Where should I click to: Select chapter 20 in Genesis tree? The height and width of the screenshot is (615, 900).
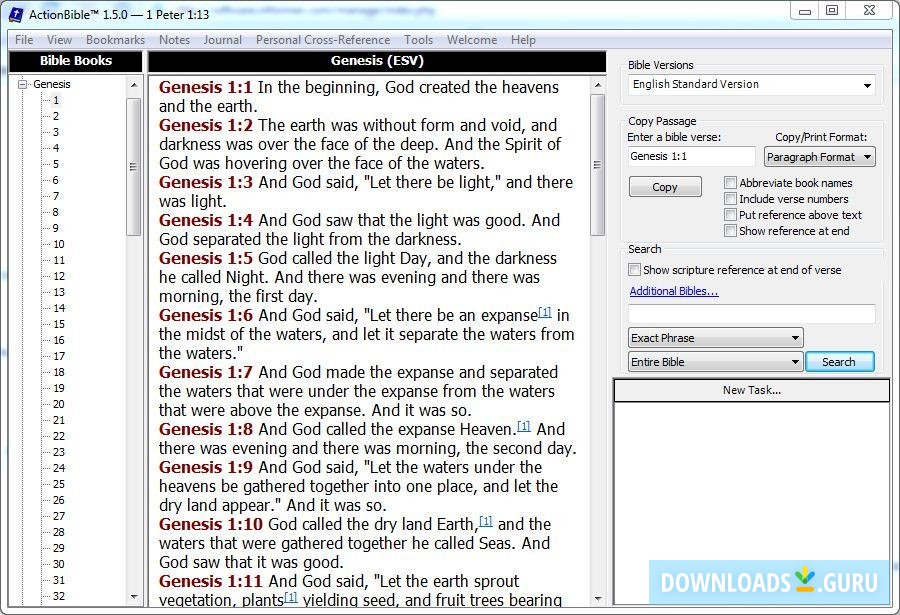coord(59,404)
